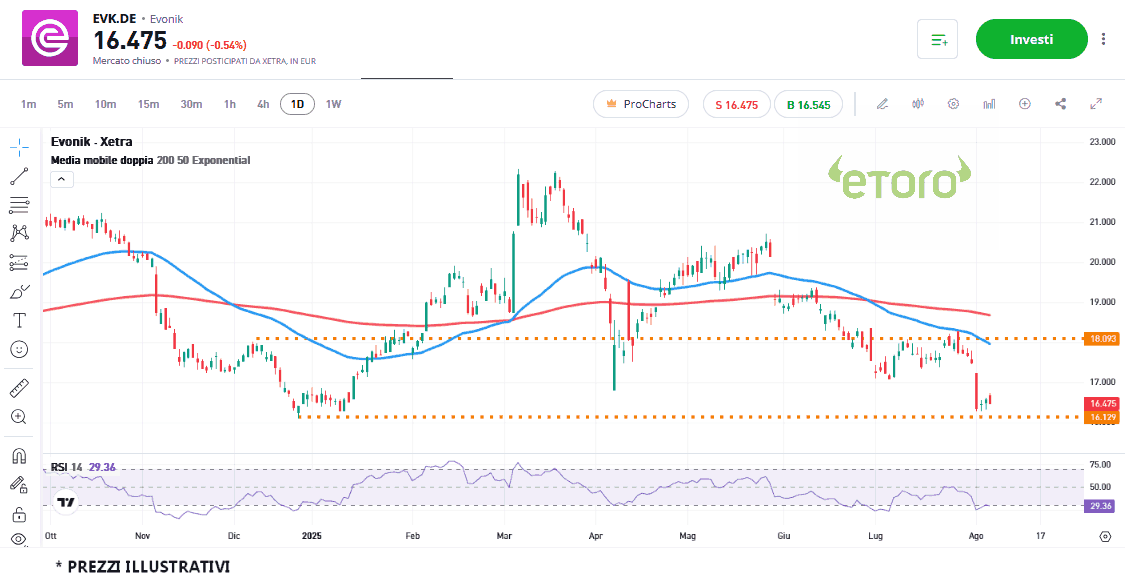
Task: Open the add-to-watchlist list menu
Action: [937, 39]
